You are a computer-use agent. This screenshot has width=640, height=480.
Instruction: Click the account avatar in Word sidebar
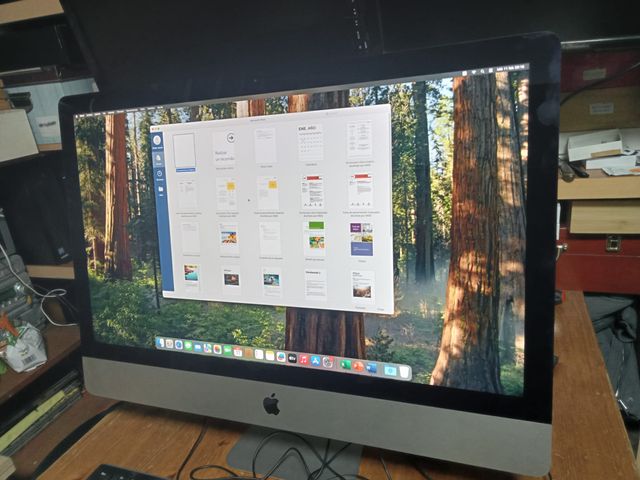[x=158, y=141]
